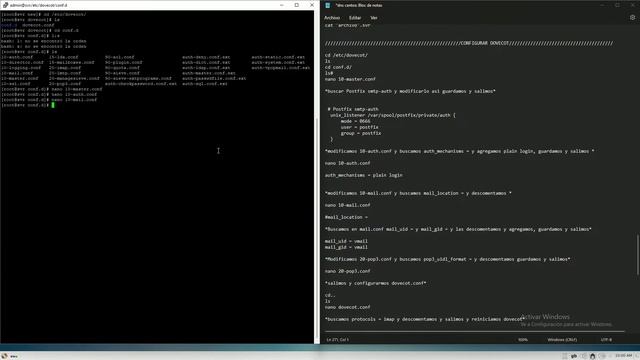The image size is (640, 360).
Task: Click the PuTTY icon in terminal title bar
Action: coord(5,5)
